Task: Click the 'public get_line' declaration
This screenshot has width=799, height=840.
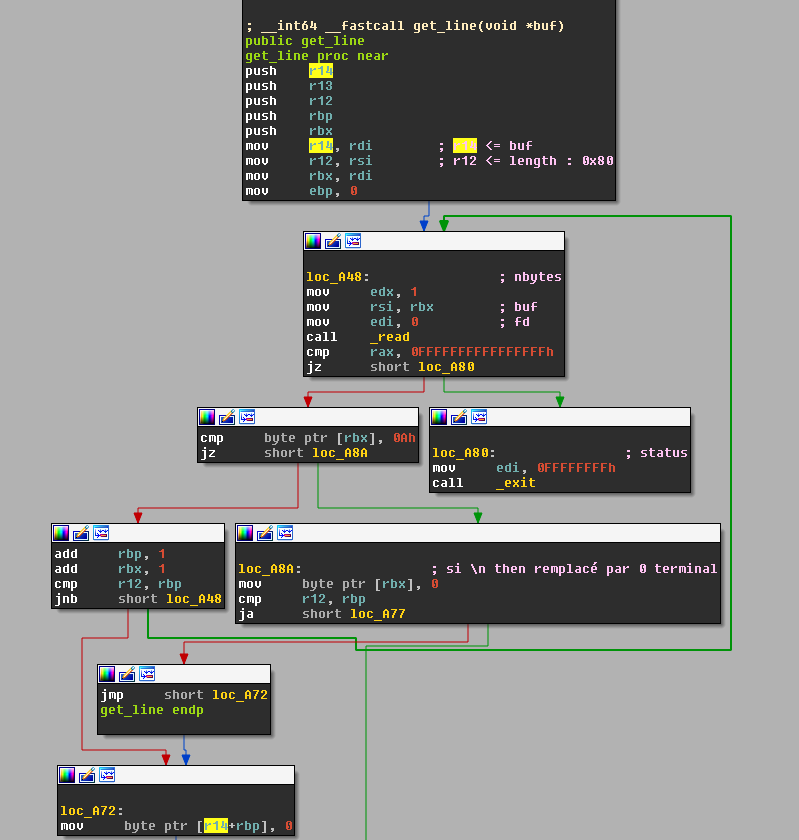Action: 305,41
